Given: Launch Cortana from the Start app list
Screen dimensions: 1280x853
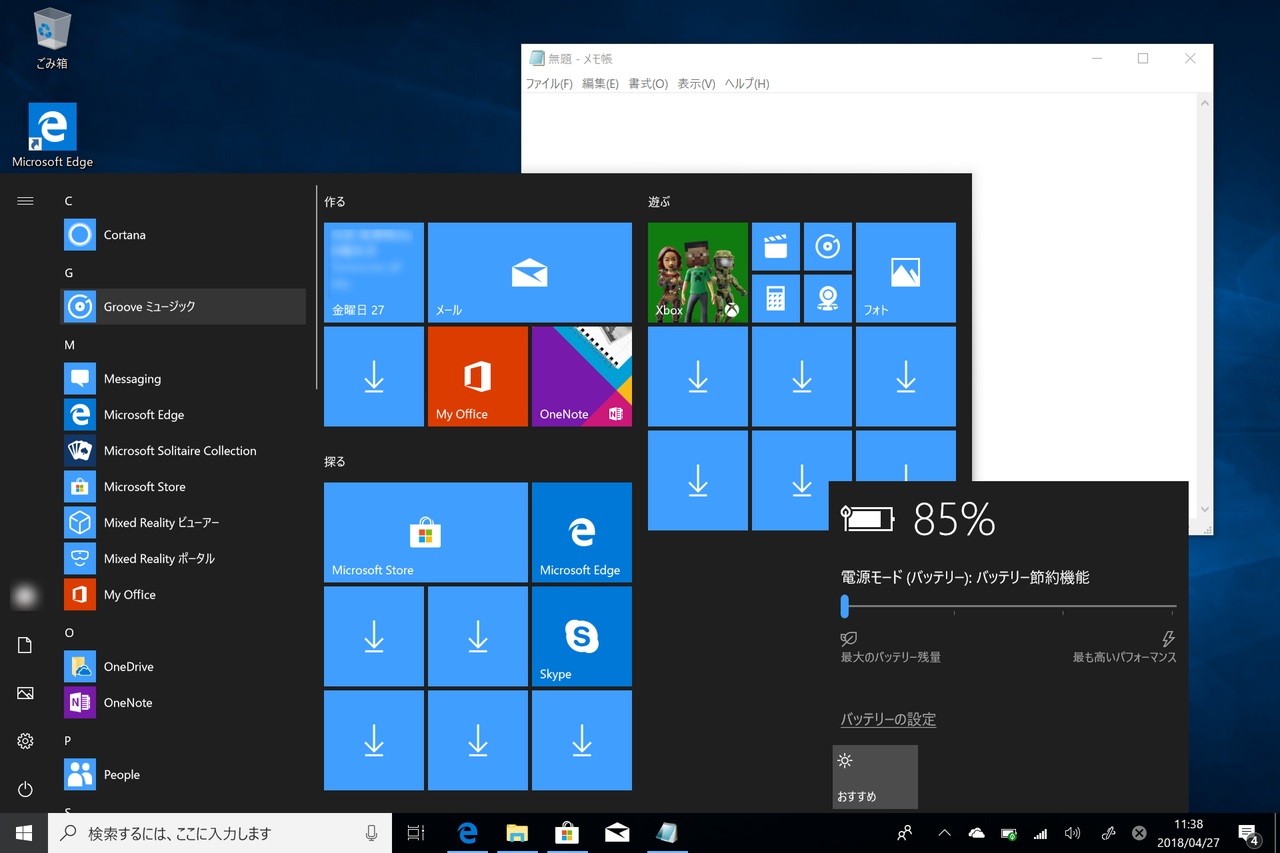Looking at the screenshot, I should tap(184, 235).
